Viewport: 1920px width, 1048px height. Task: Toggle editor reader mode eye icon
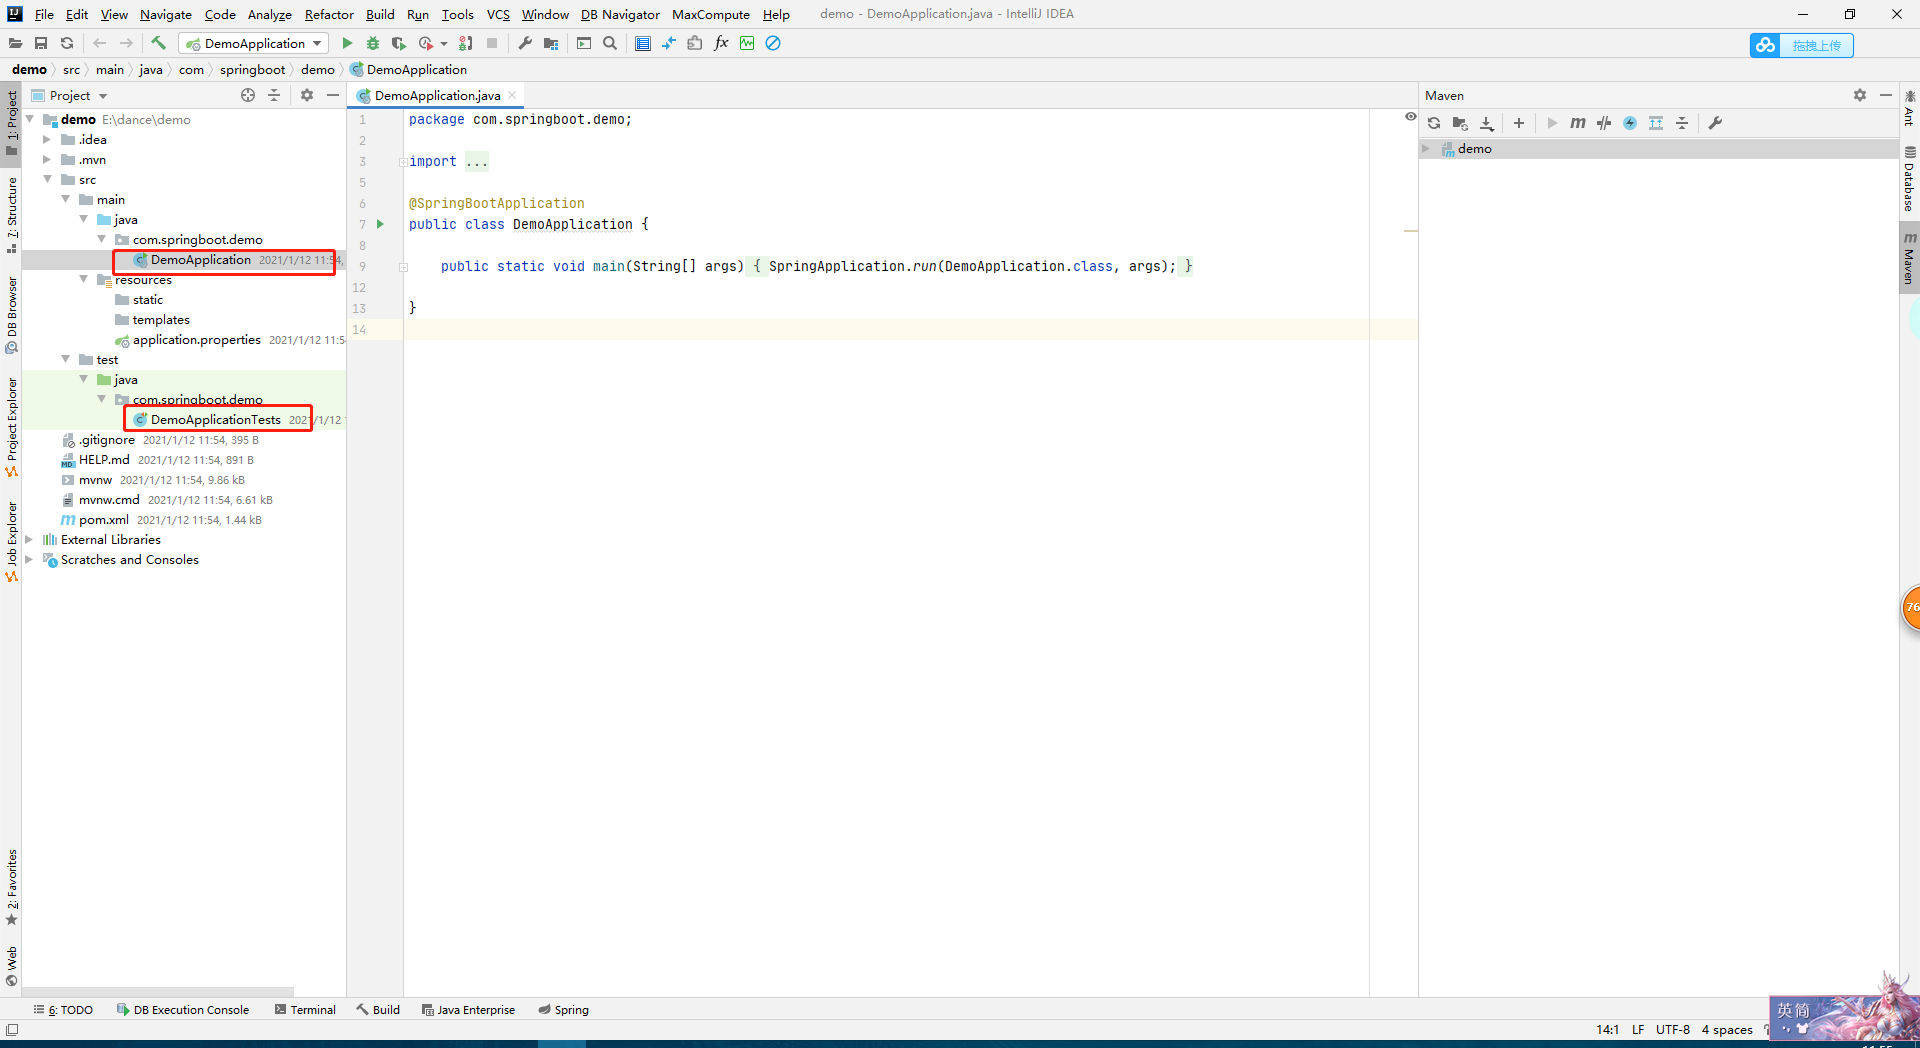(1410, 117)
